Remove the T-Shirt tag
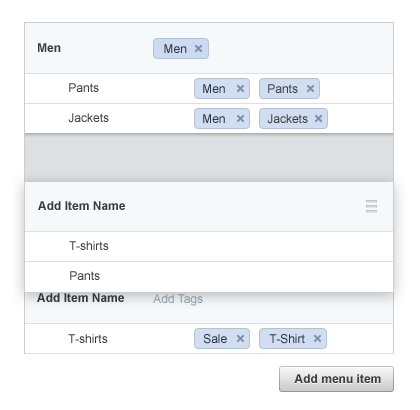 tap(317, 339)
